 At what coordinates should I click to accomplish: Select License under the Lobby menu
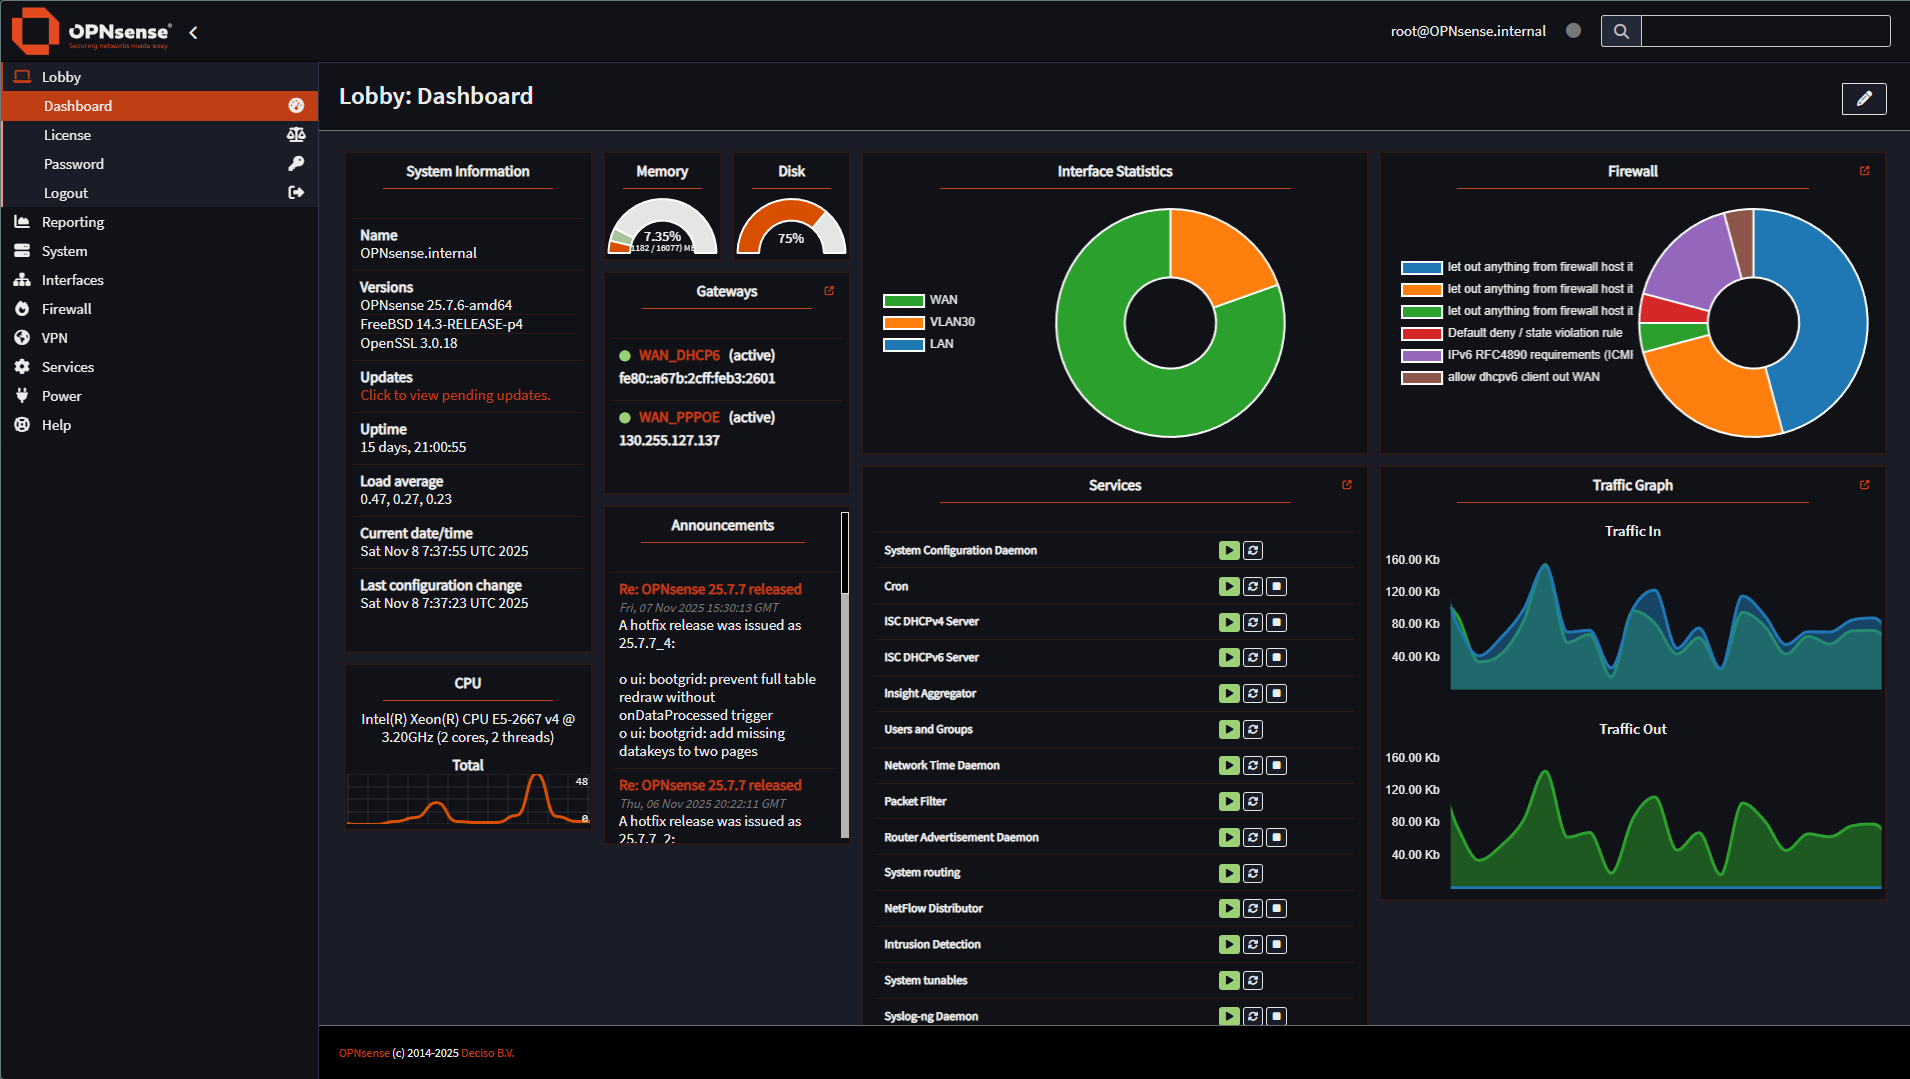[67, 134]
